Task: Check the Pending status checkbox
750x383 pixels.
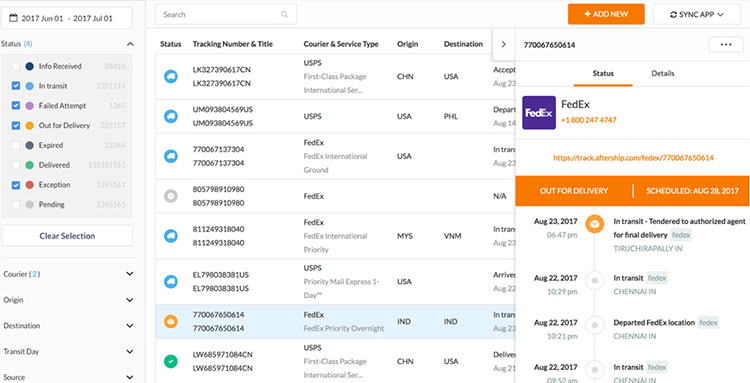Action: pyautogui.click(x=16, y=205)
